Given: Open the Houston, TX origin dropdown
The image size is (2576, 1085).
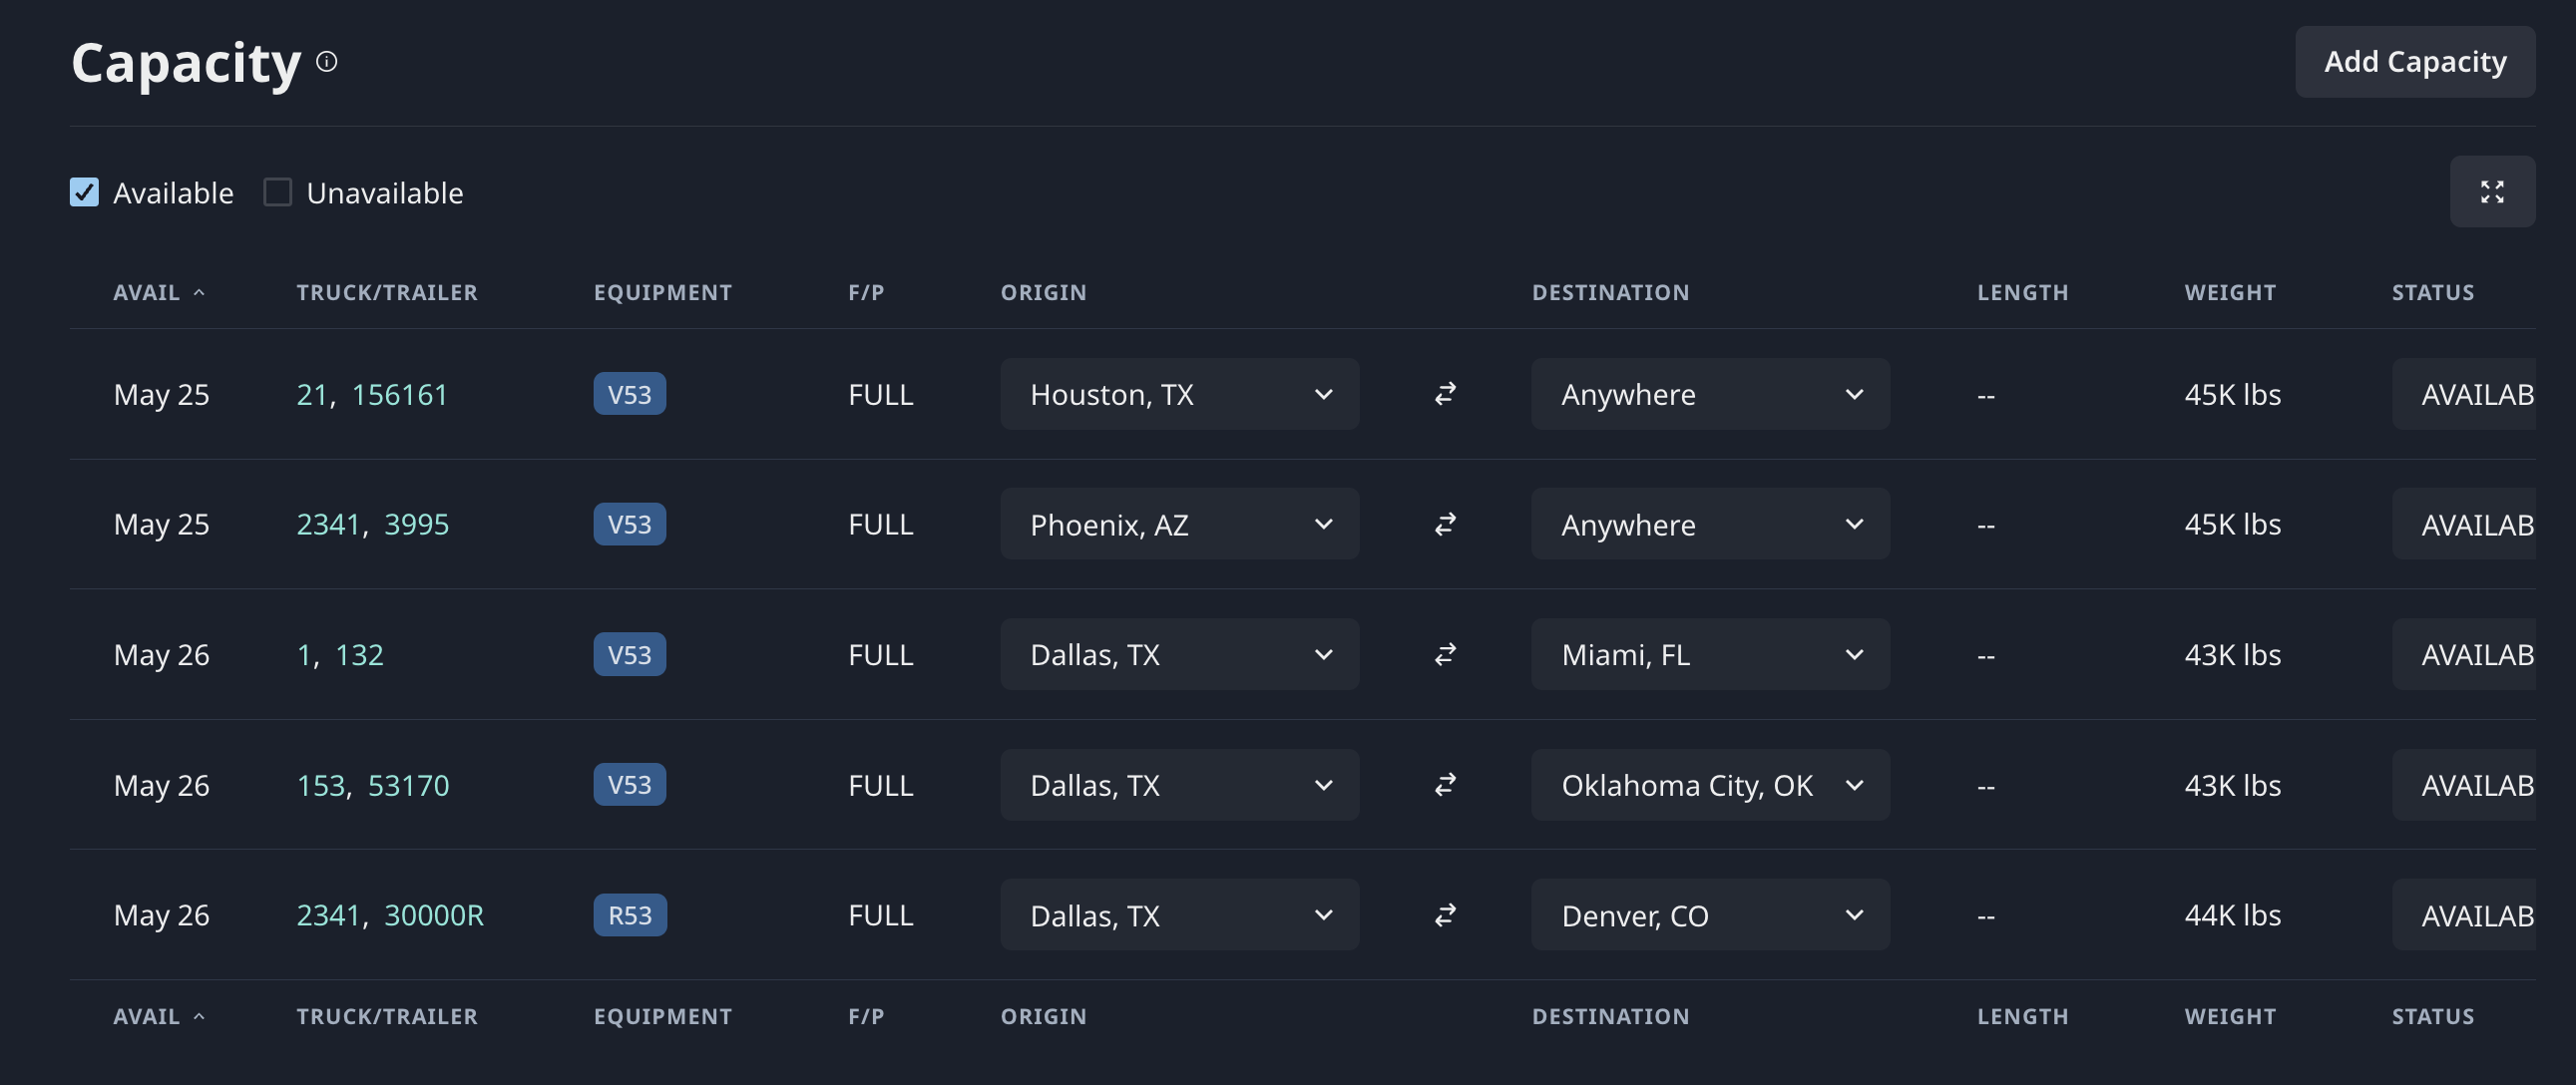Looking at the screenshot, I should click(1179, 394).
